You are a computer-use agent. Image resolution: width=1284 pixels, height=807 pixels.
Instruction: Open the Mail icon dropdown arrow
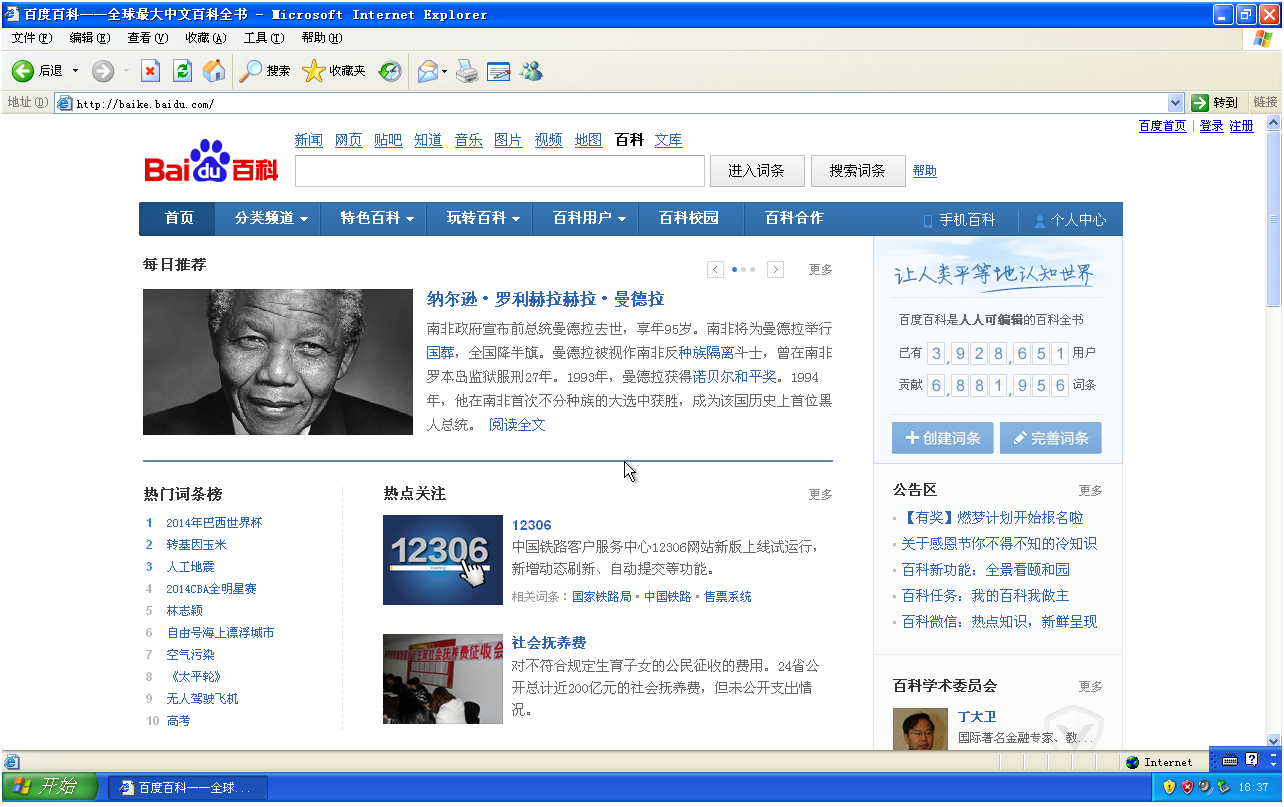coord(445,71)
